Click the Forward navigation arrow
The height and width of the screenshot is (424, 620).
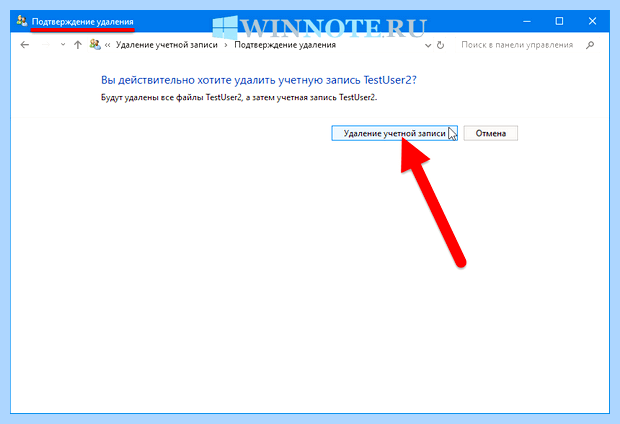tap(46, 45)
